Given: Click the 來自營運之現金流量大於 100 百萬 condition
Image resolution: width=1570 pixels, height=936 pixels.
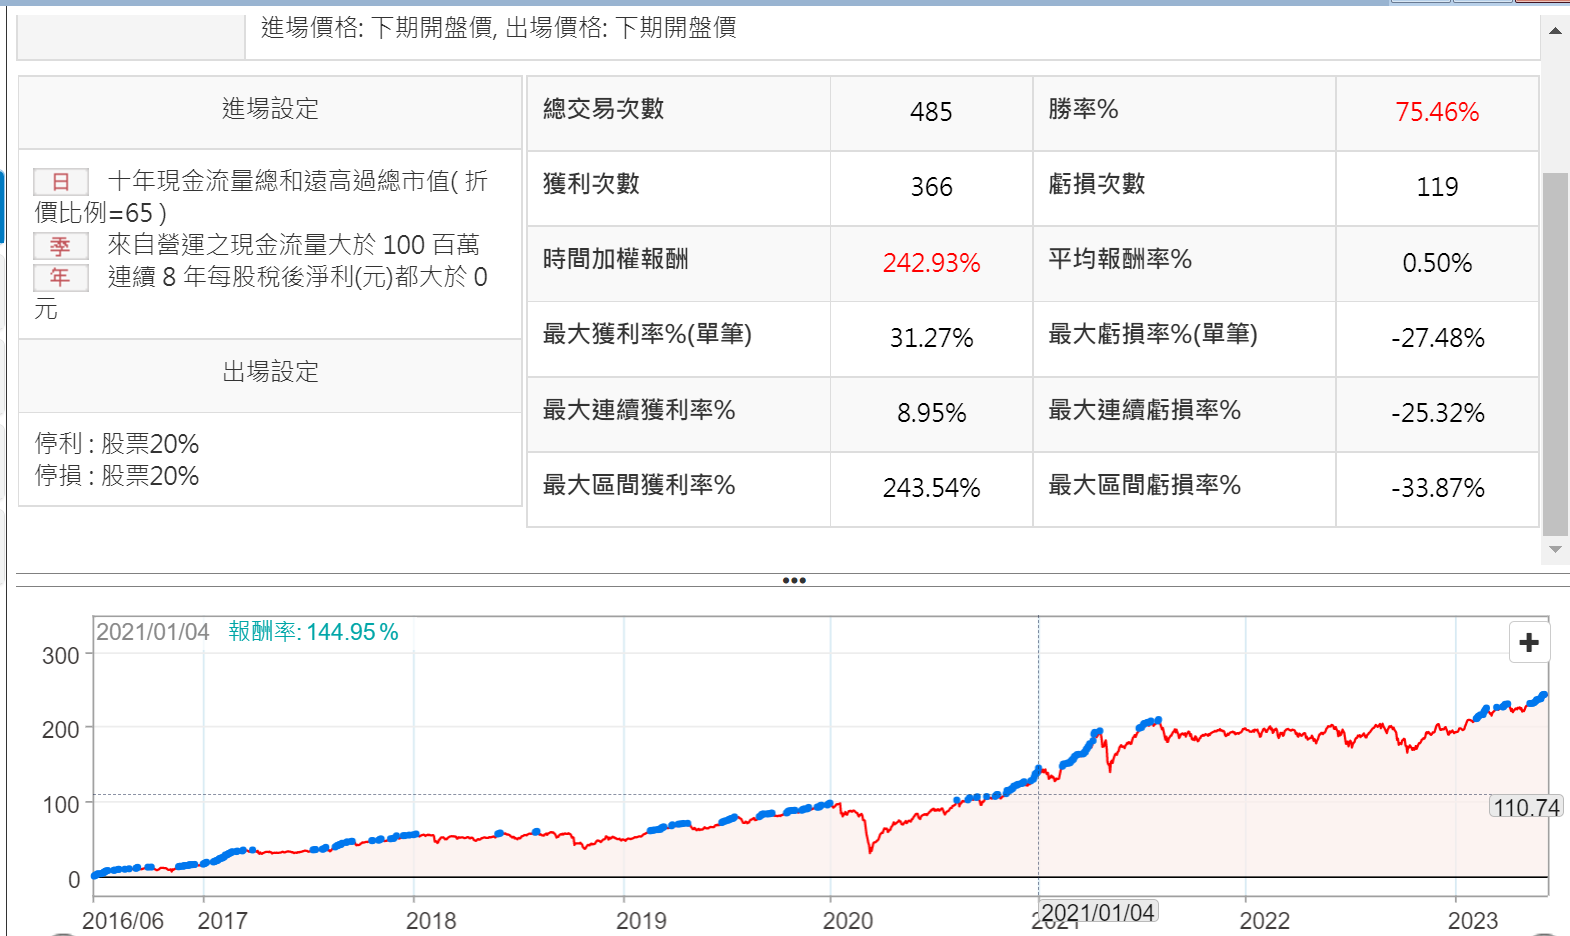Looking at the screenshot, I should [x=293, y=245].
